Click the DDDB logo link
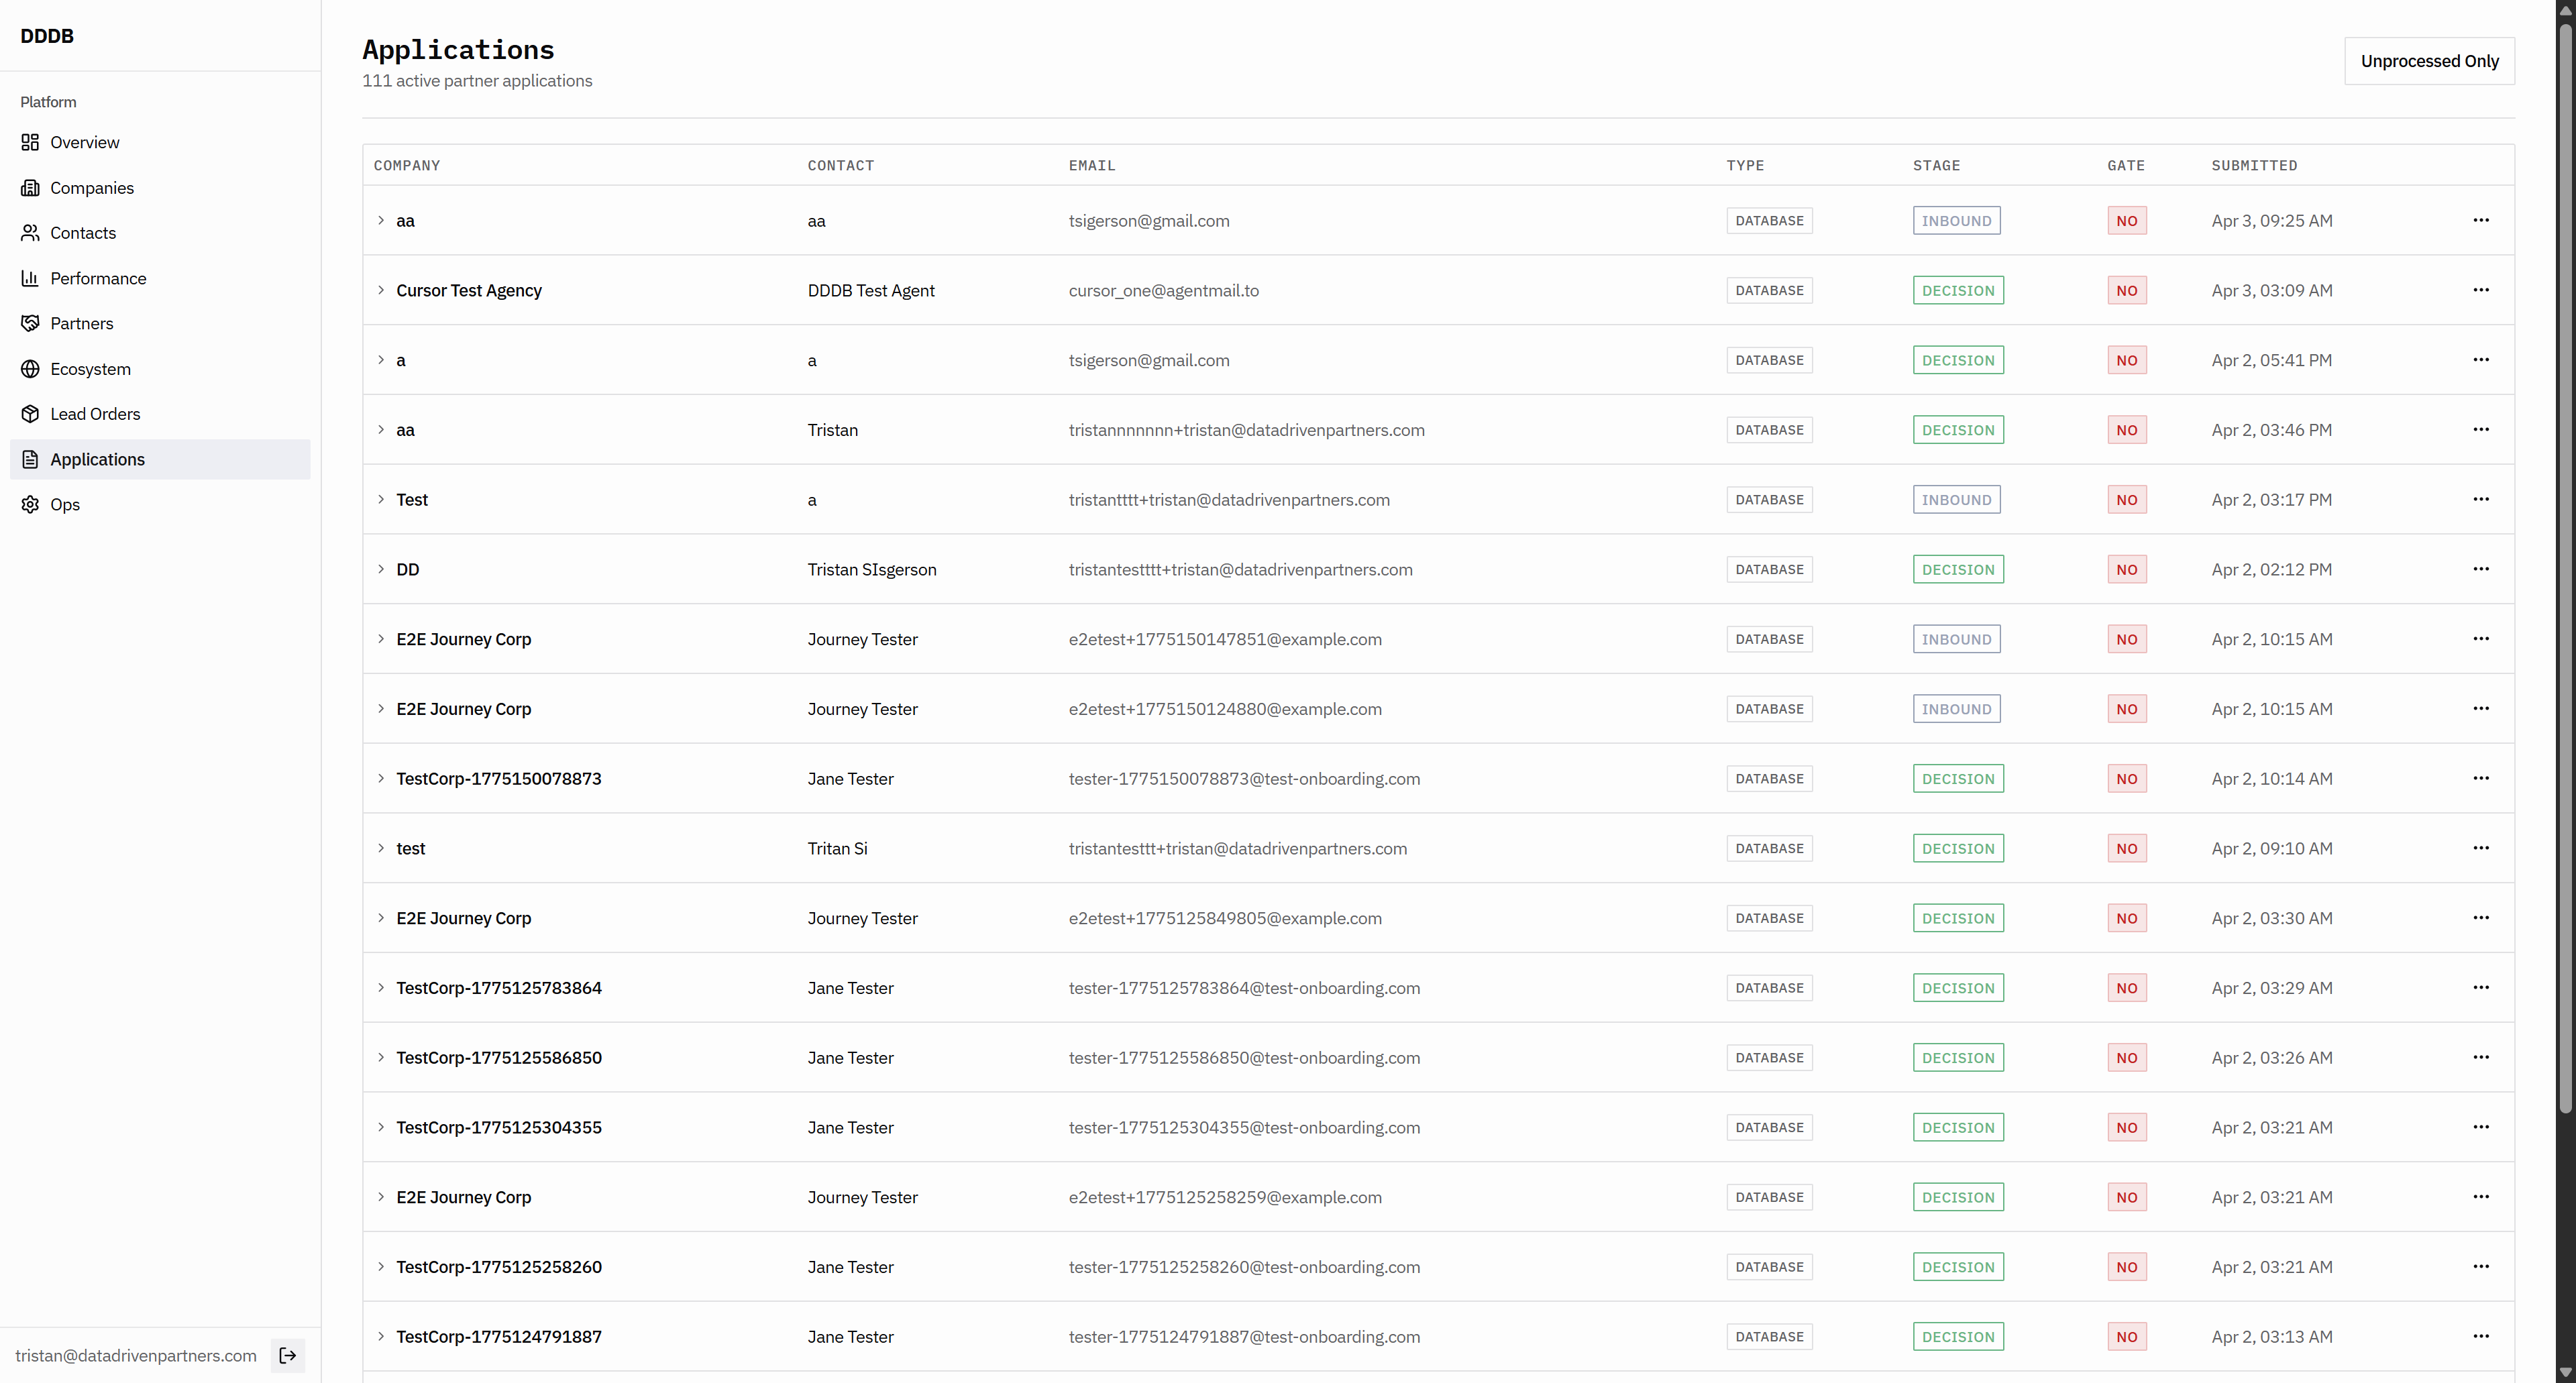This screenshot has width=2576, height=1383. 47,36
